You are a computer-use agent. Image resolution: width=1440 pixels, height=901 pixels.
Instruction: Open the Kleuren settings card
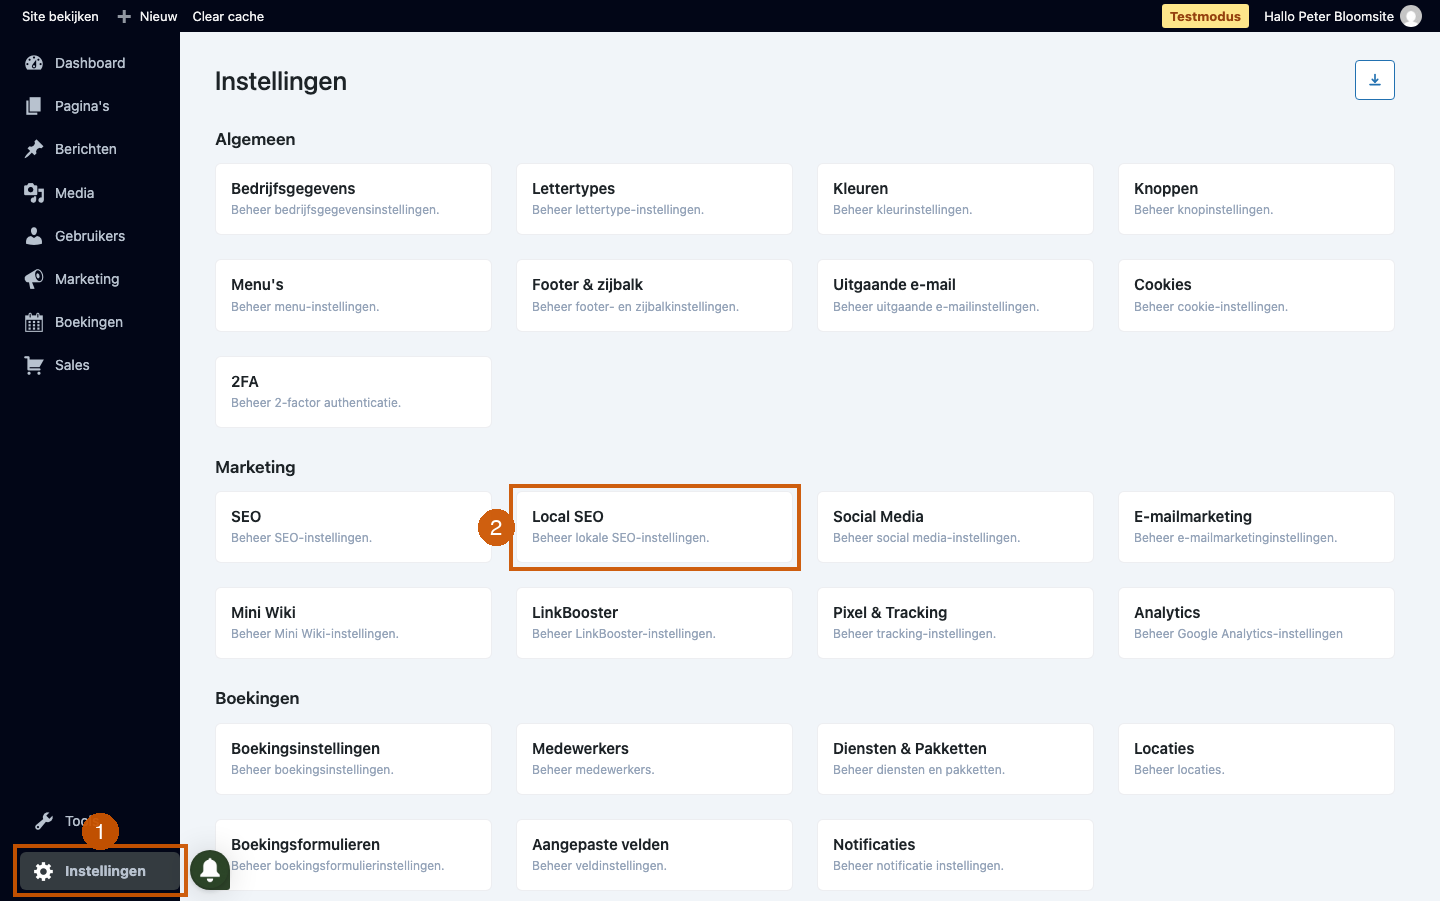tap(955, 199)
